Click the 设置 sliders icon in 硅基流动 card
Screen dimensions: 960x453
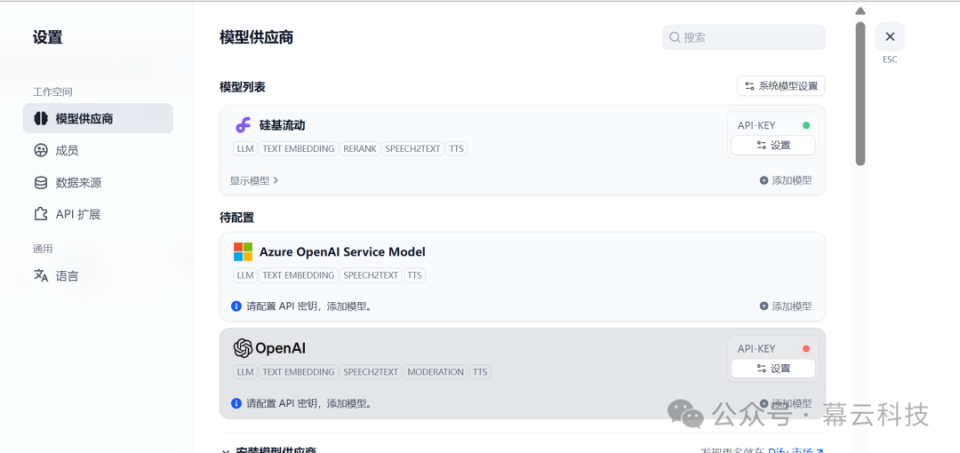coord(762,145)
